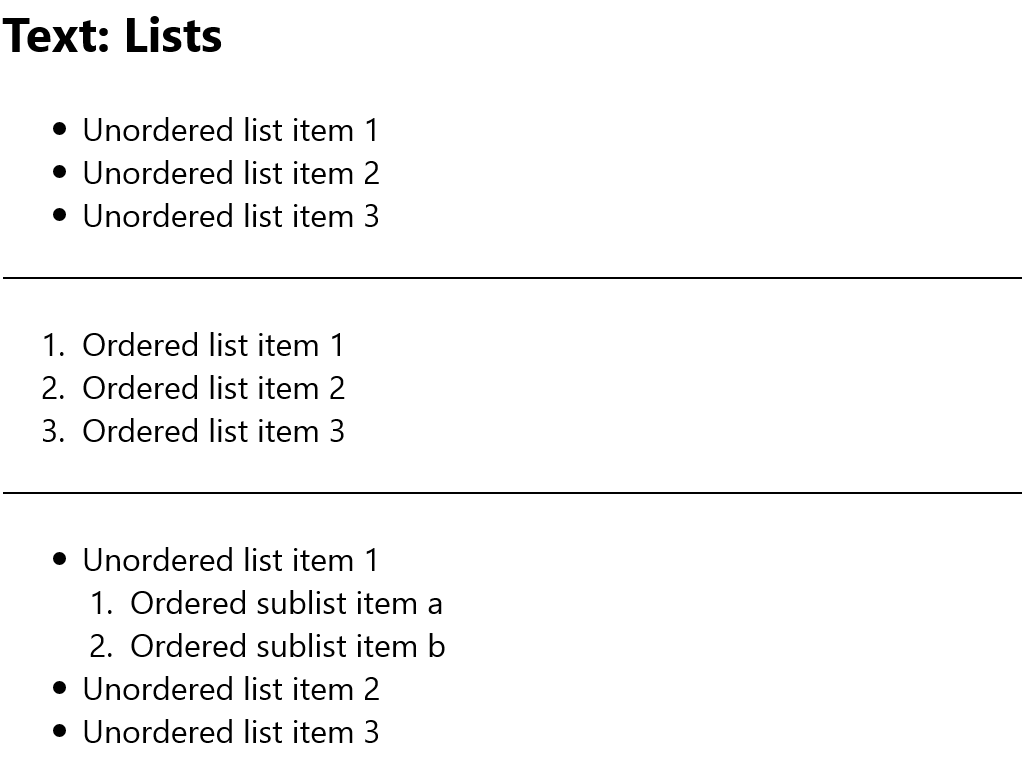Viewport: 1024px width, 768px height.
Task: Click the first horizontal divider line
Action: (x=512, y=278)
